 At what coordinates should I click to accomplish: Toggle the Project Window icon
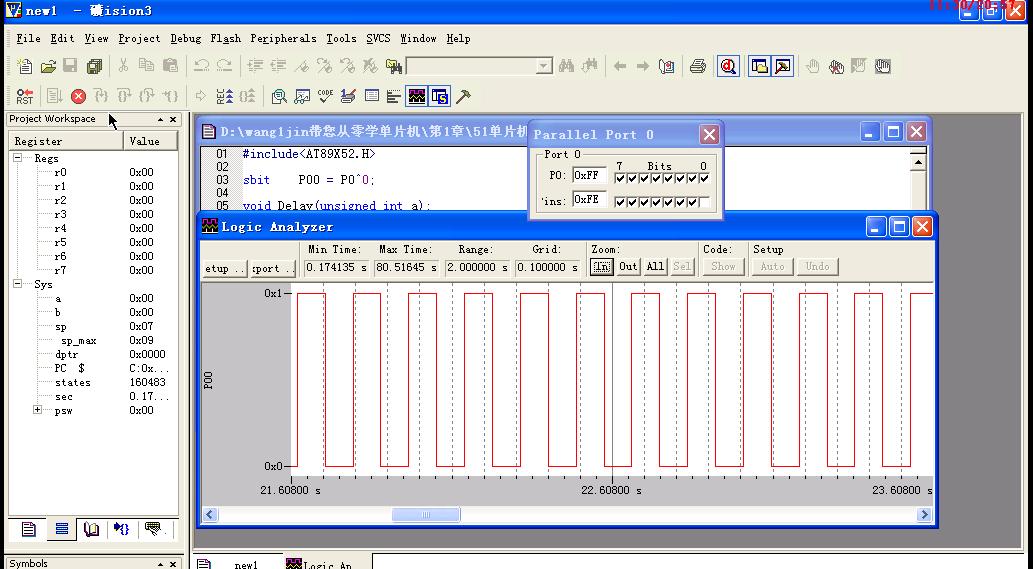[x=760, y=66]
